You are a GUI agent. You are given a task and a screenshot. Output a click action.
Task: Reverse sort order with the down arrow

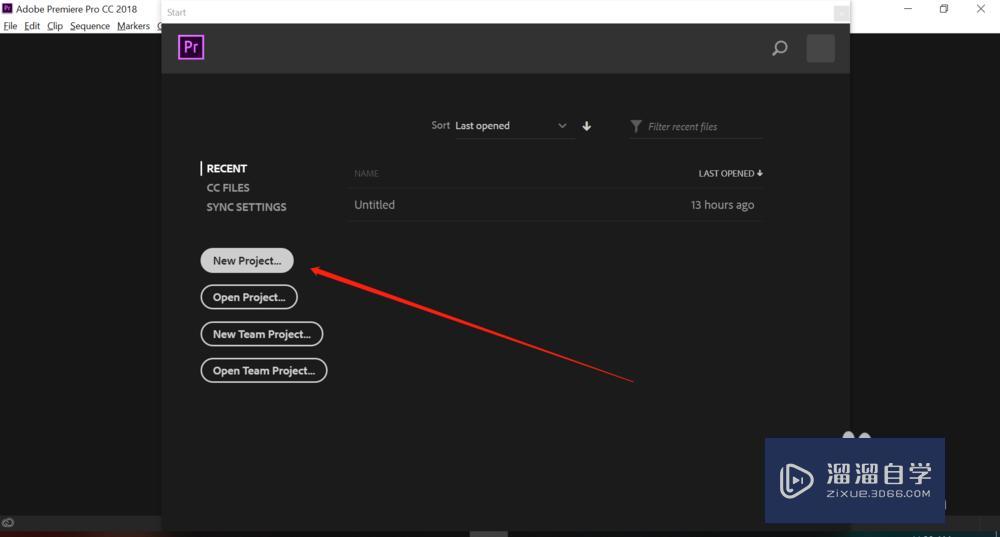click(x=587, y=126)
